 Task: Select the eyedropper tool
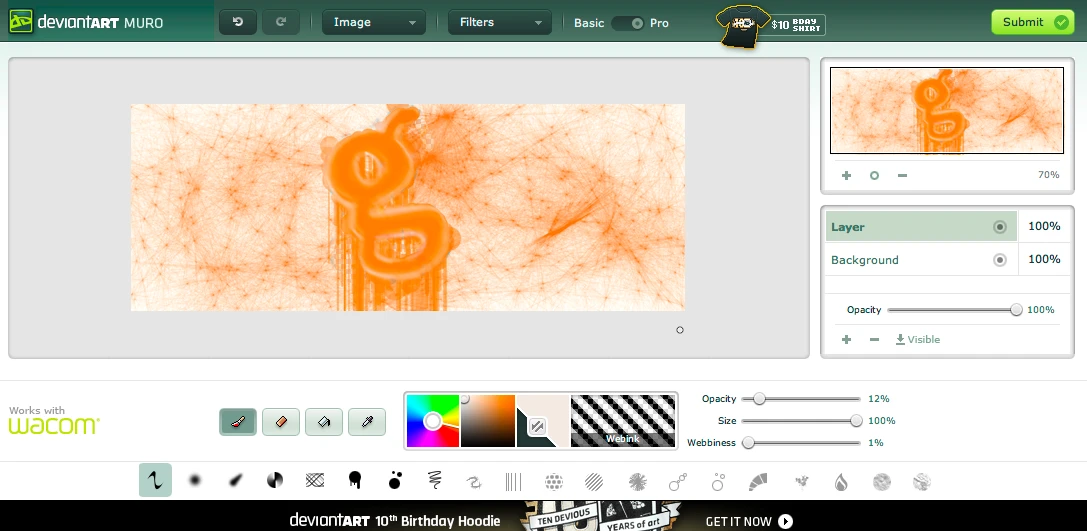point(367,421)
